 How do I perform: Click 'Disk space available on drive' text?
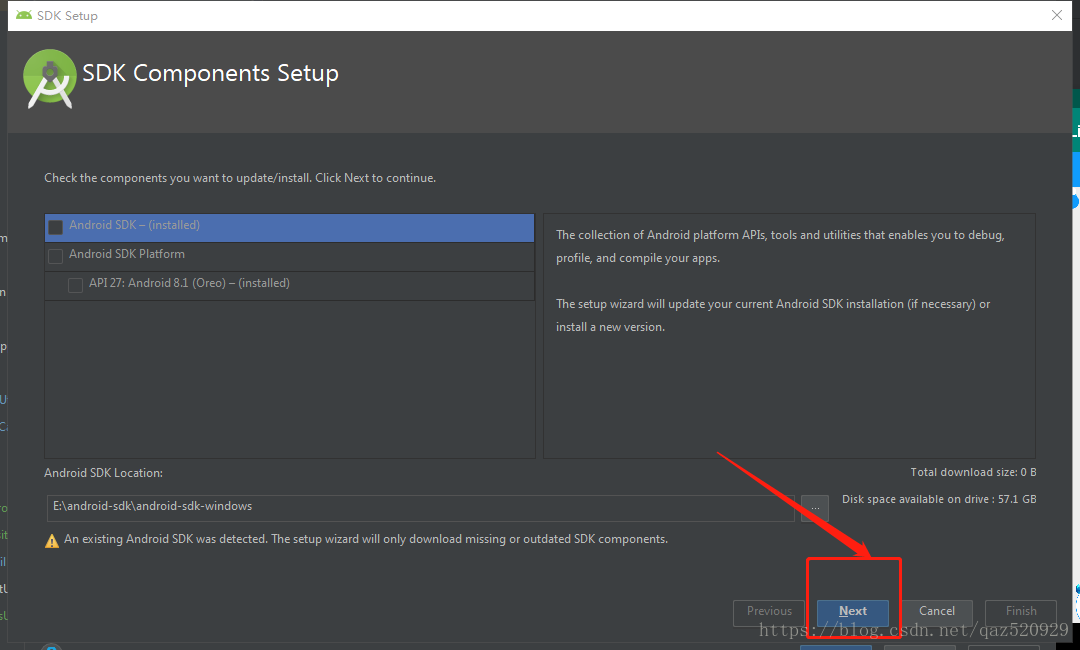[x=939, y=499]
